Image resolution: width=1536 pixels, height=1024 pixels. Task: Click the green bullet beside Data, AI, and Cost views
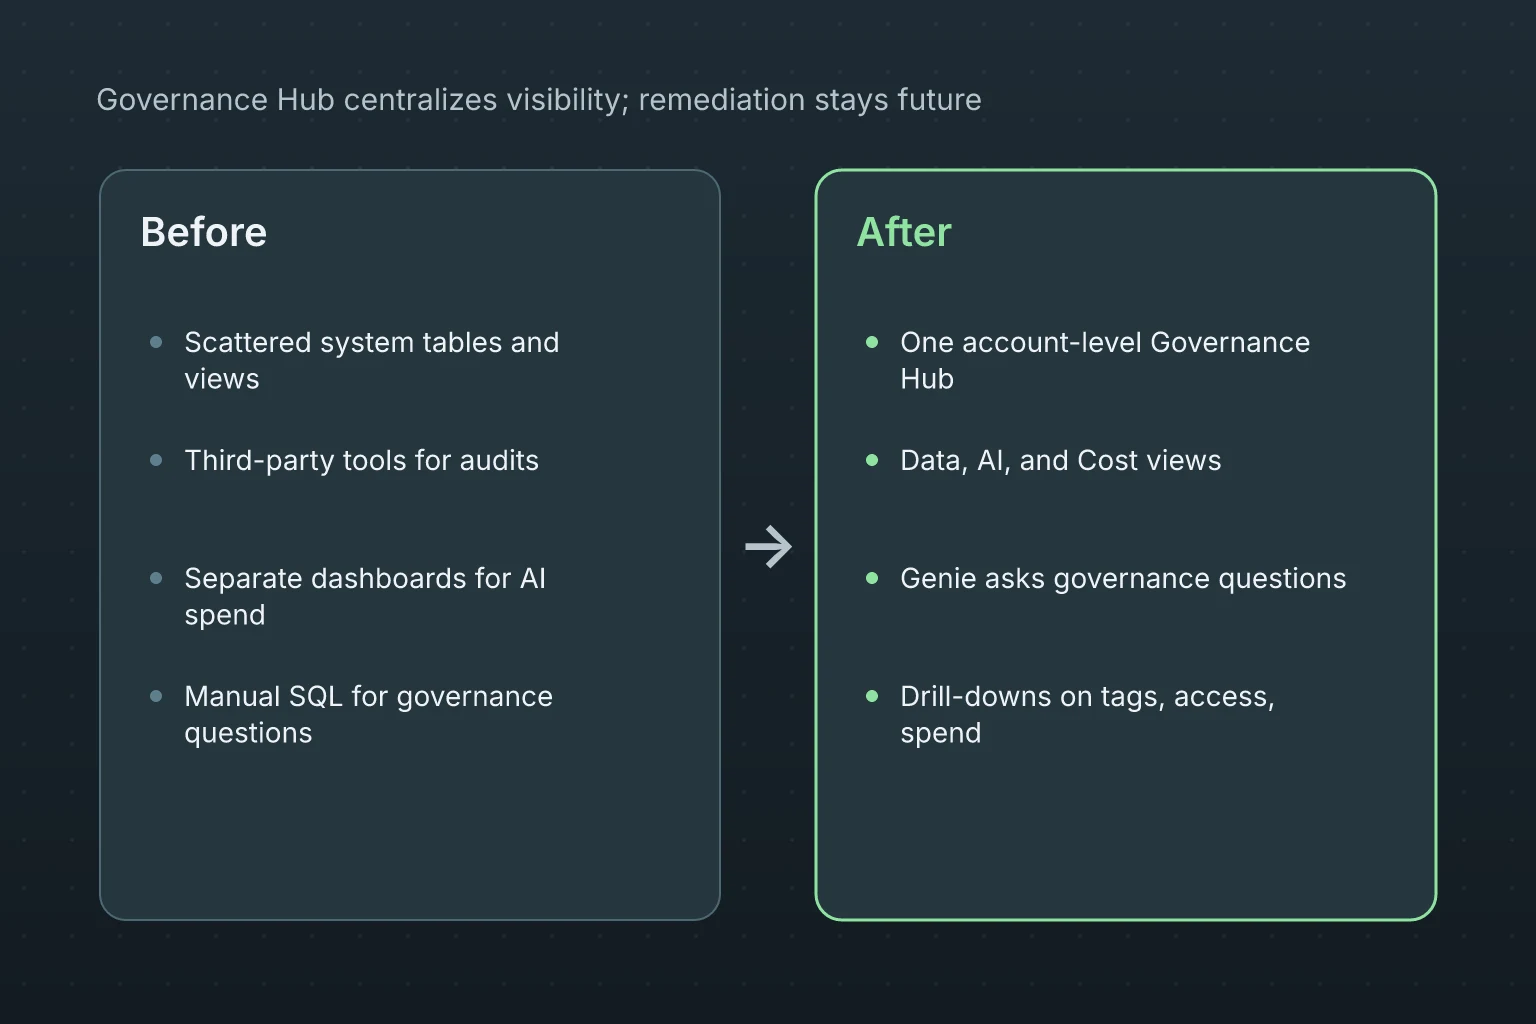click(x=872, y=460)
